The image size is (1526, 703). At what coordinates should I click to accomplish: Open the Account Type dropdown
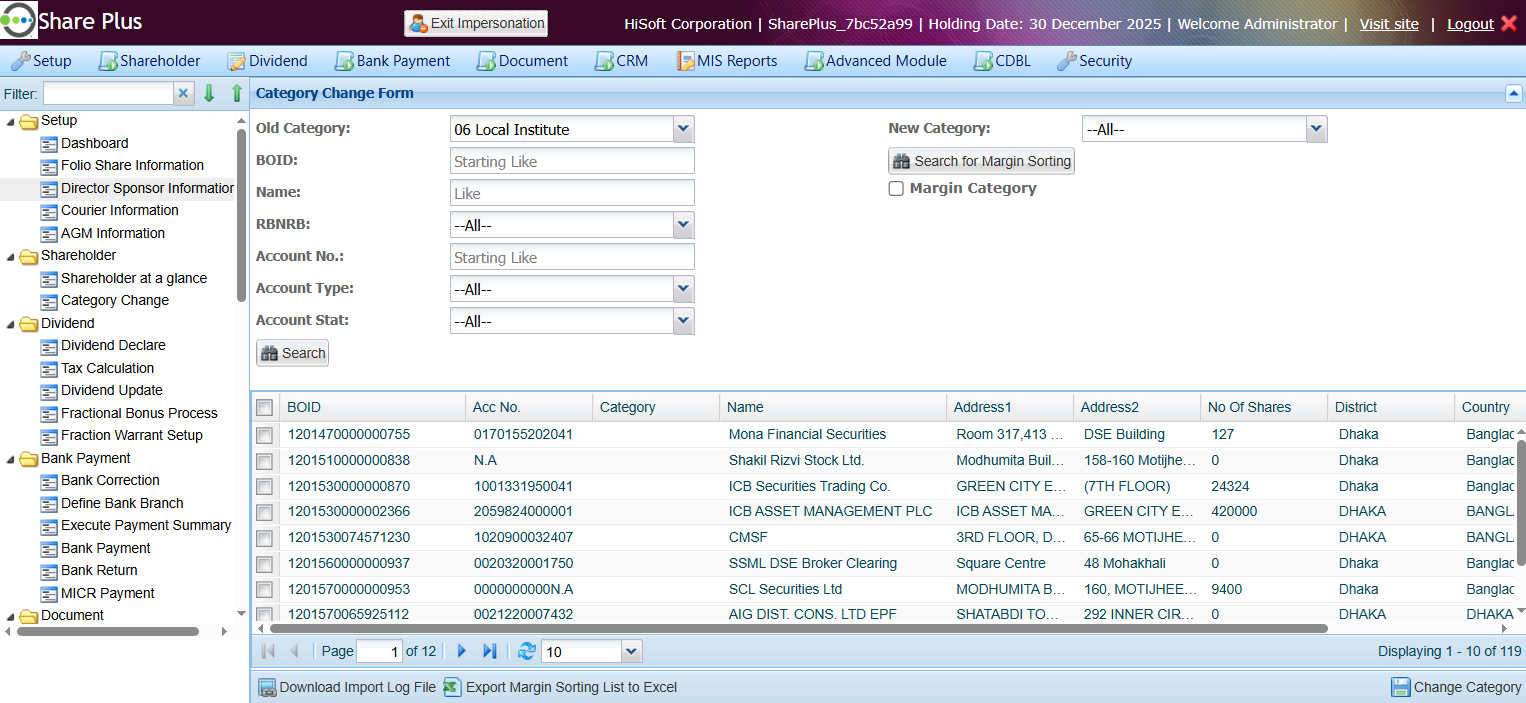pos(684,289)
